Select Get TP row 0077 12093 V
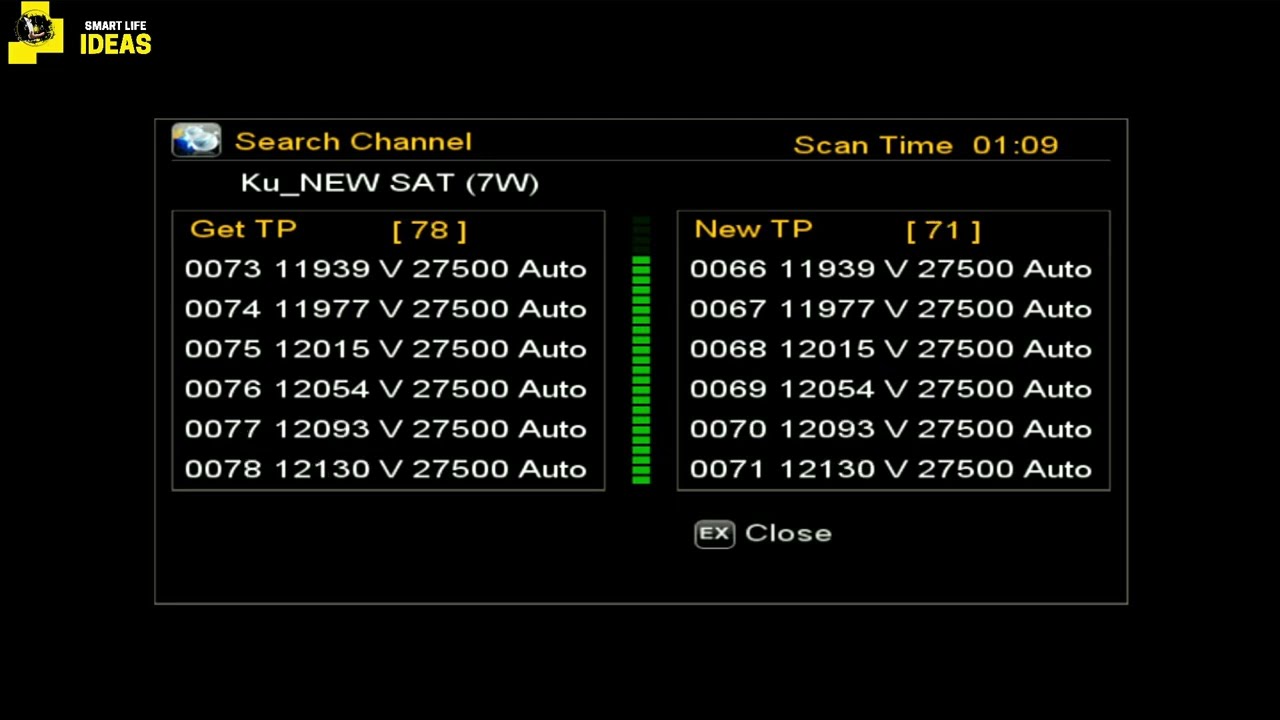Screen dimensions: 1280x720 click(386, 429)
